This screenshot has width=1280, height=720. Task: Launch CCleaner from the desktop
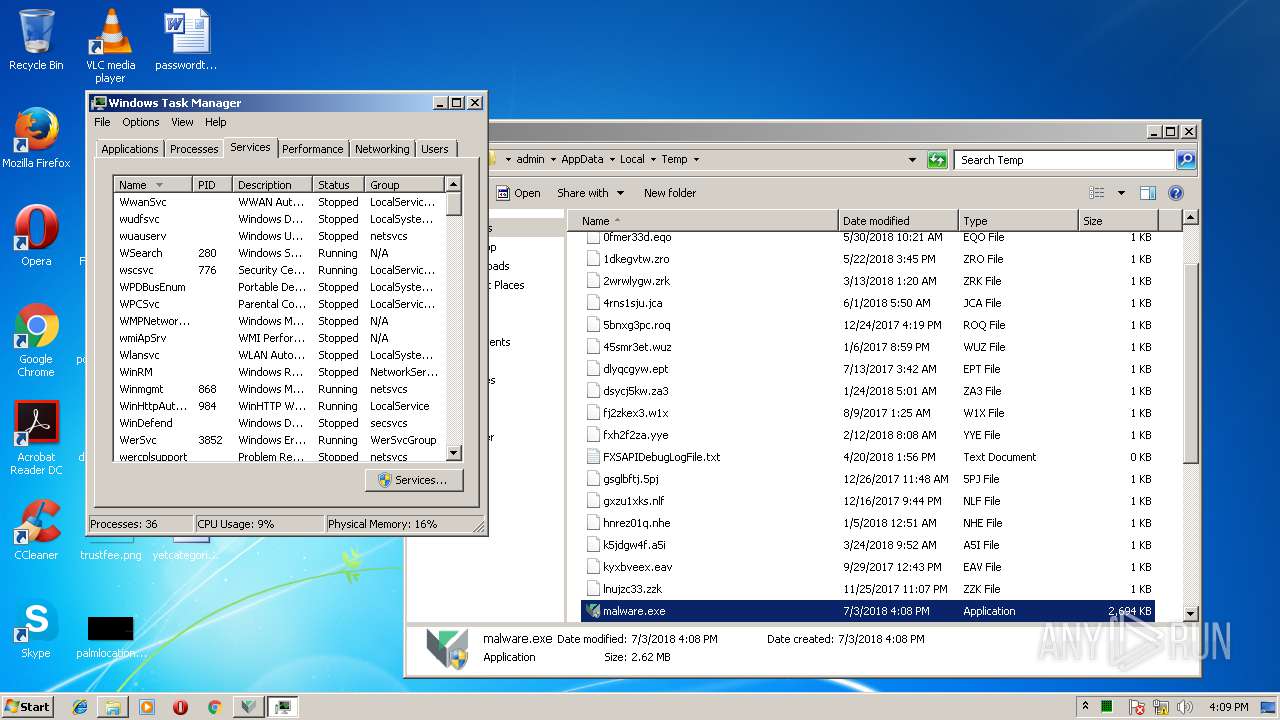coord(36,530)
